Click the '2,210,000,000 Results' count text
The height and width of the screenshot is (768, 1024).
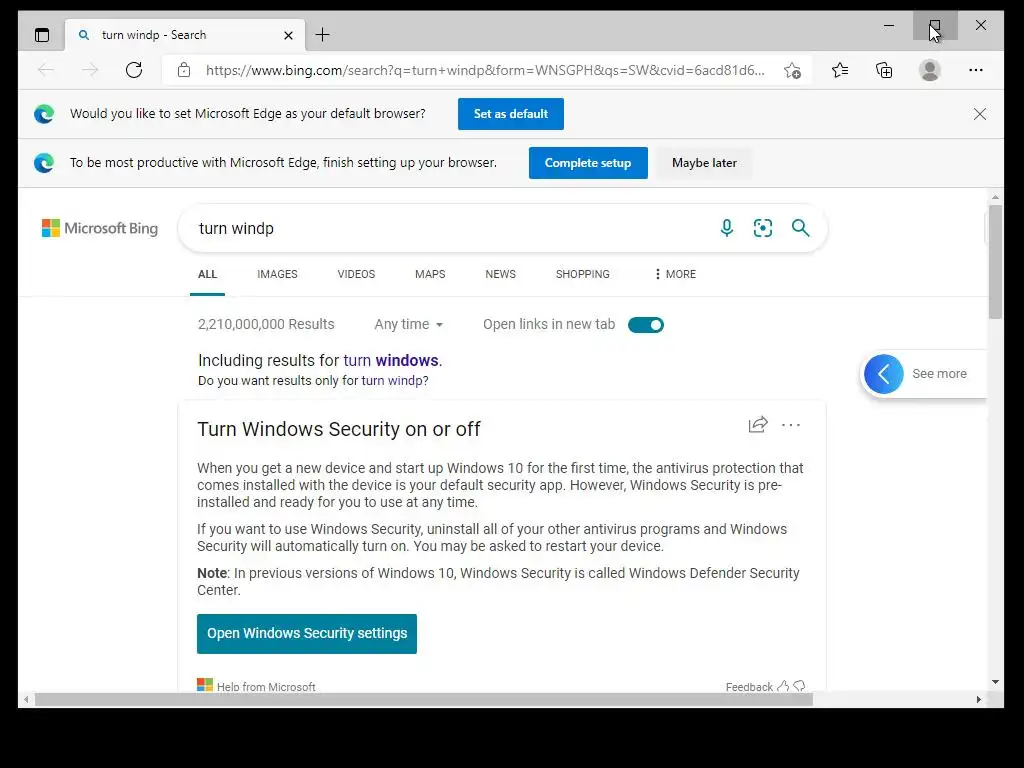266,325
